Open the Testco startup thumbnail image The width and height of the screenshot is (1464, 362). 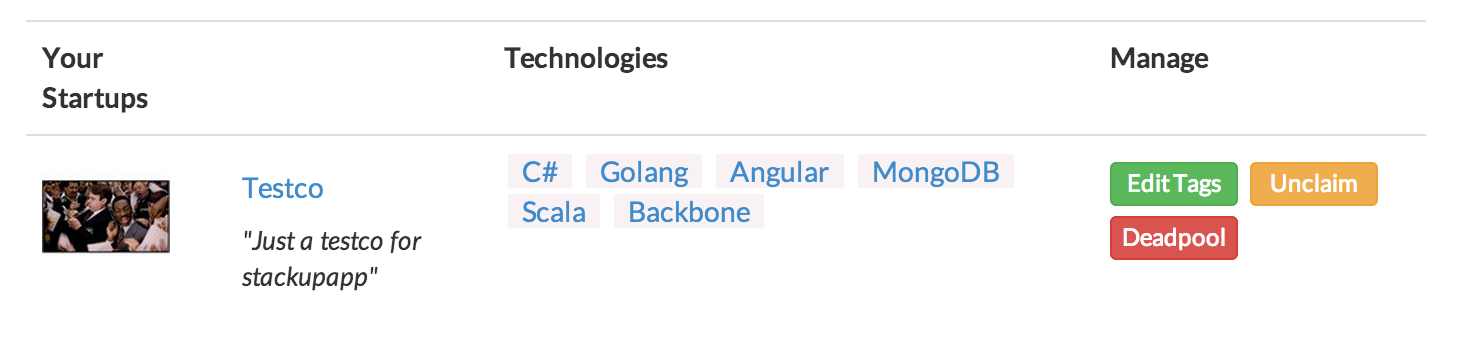(106, 216)
